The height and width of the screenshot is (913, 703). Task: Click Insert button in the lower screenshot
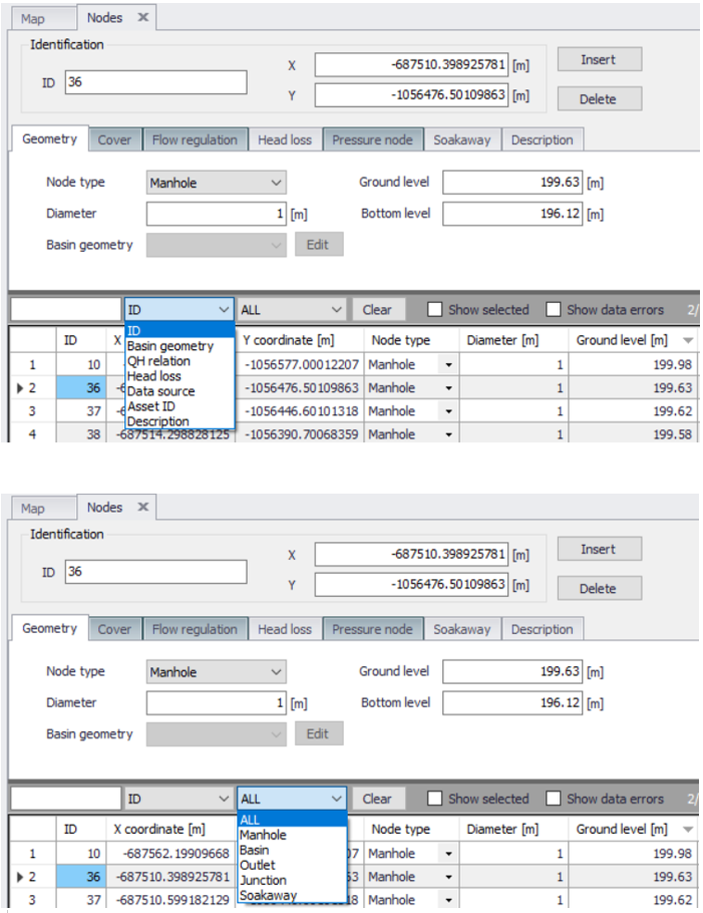pos(599,549)
